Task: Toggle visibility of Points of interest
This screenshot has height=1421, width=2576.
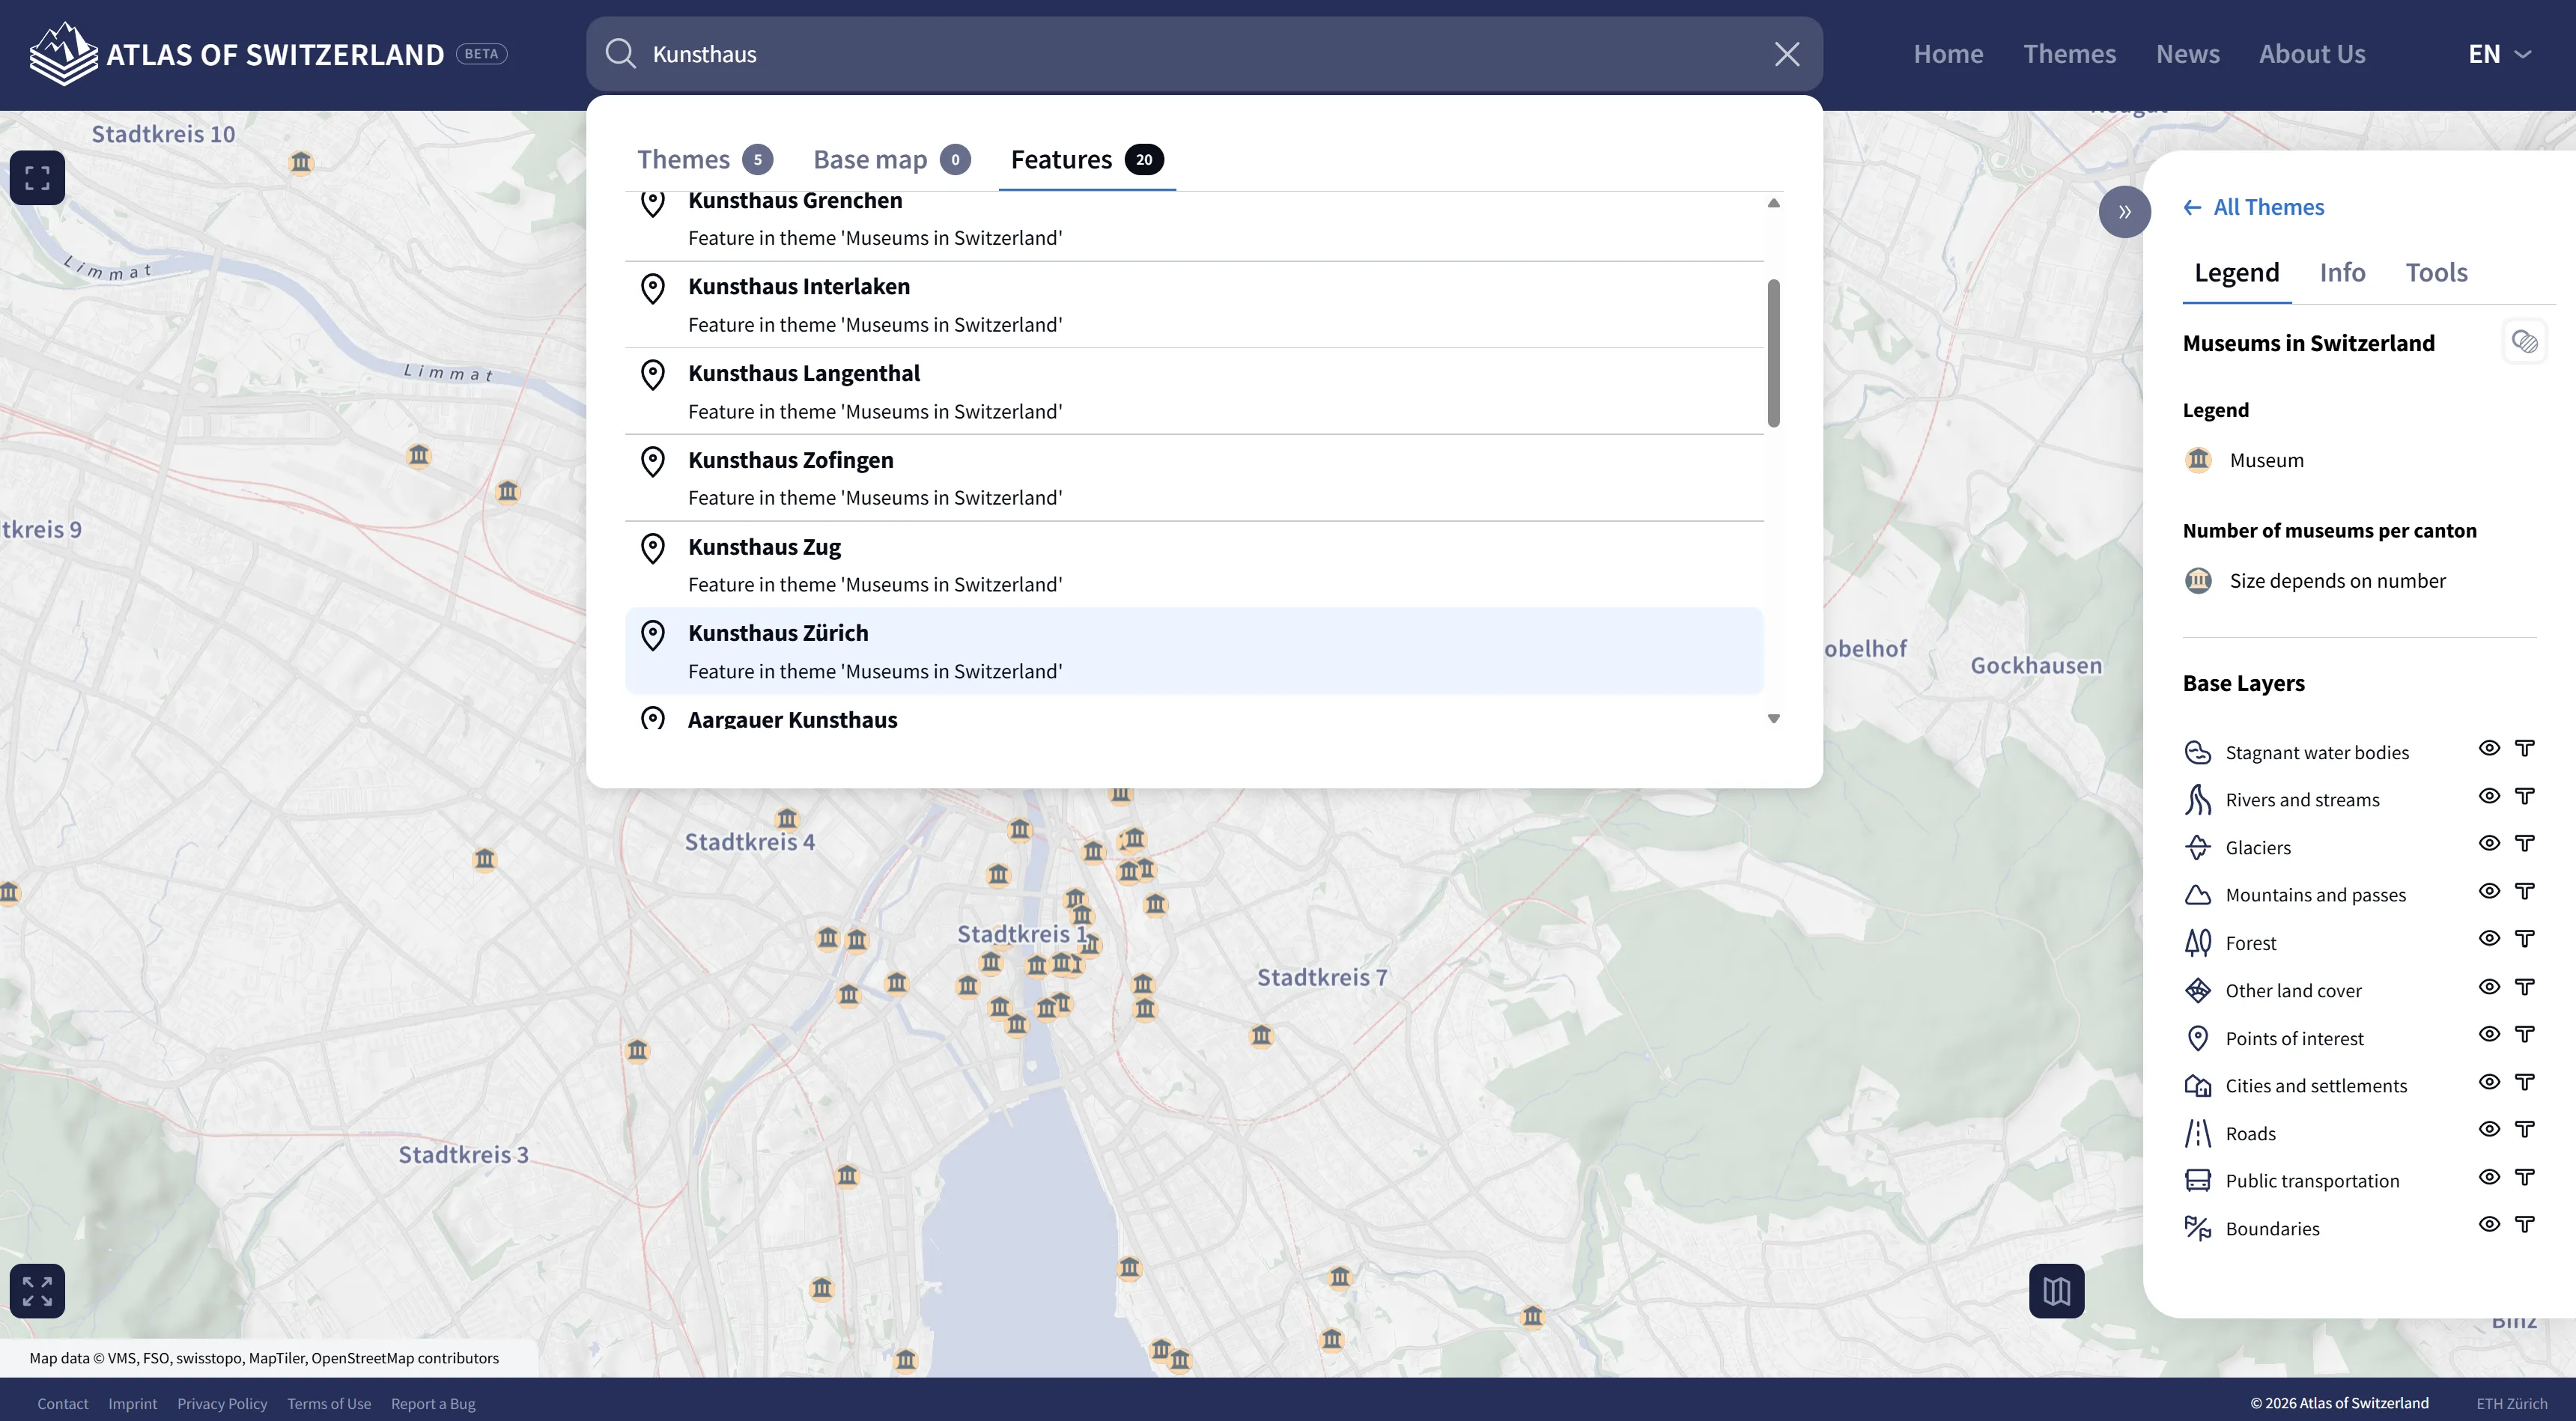Action: 2489,1034
